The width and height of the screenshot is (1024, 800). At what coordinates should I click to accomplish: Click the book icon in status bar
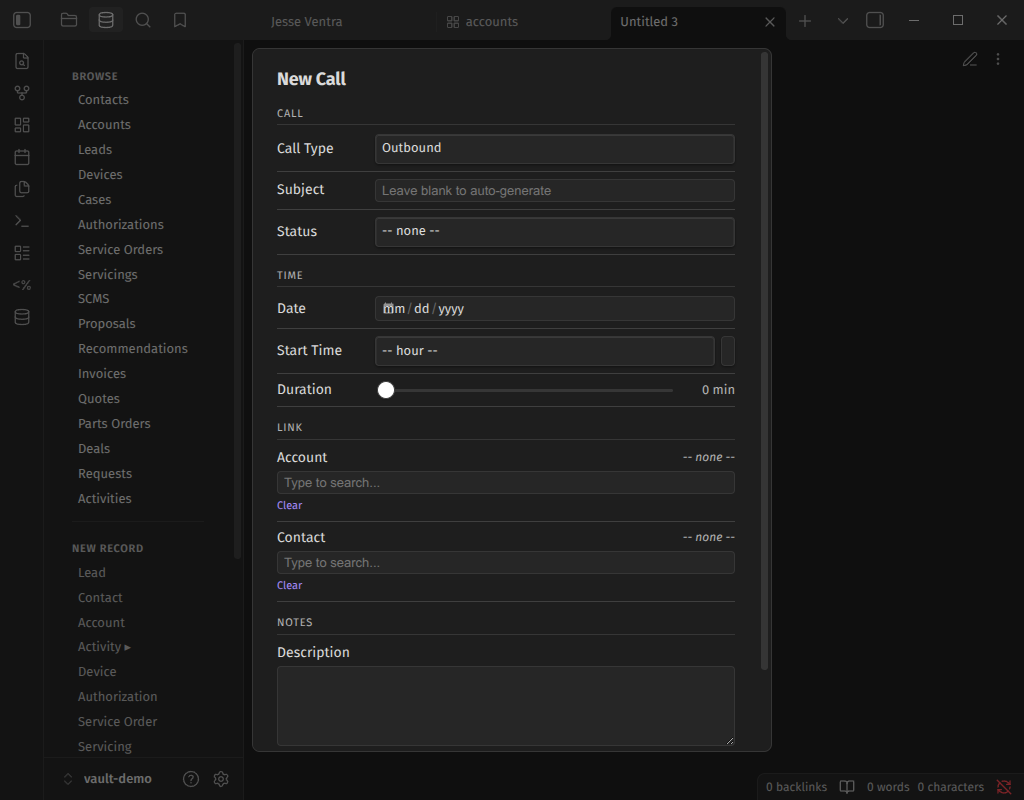click(x=847, y=787)
